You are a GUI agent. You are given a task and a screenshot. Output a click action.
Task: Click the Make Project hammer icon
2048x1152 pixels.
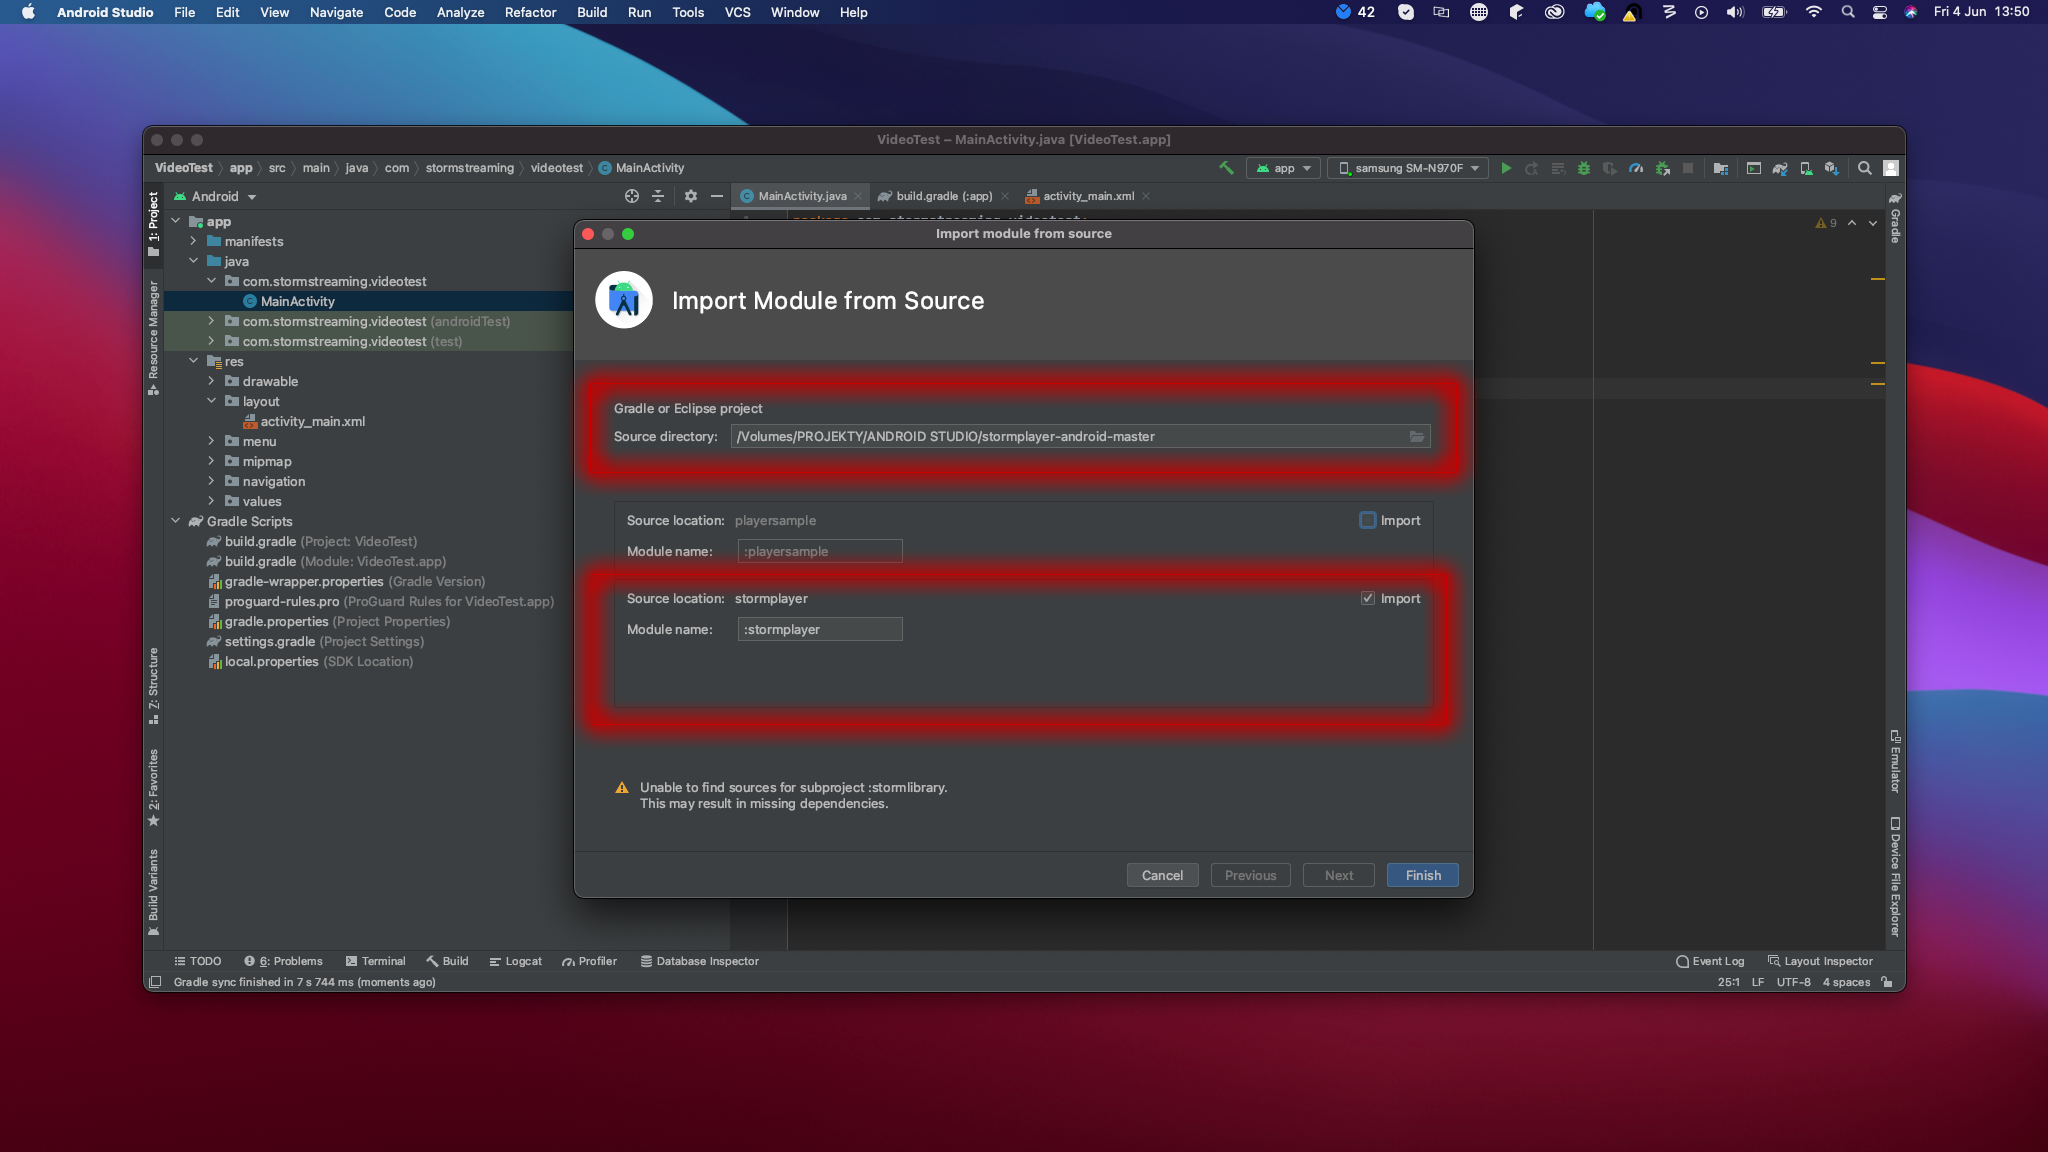coord(1226,168)
